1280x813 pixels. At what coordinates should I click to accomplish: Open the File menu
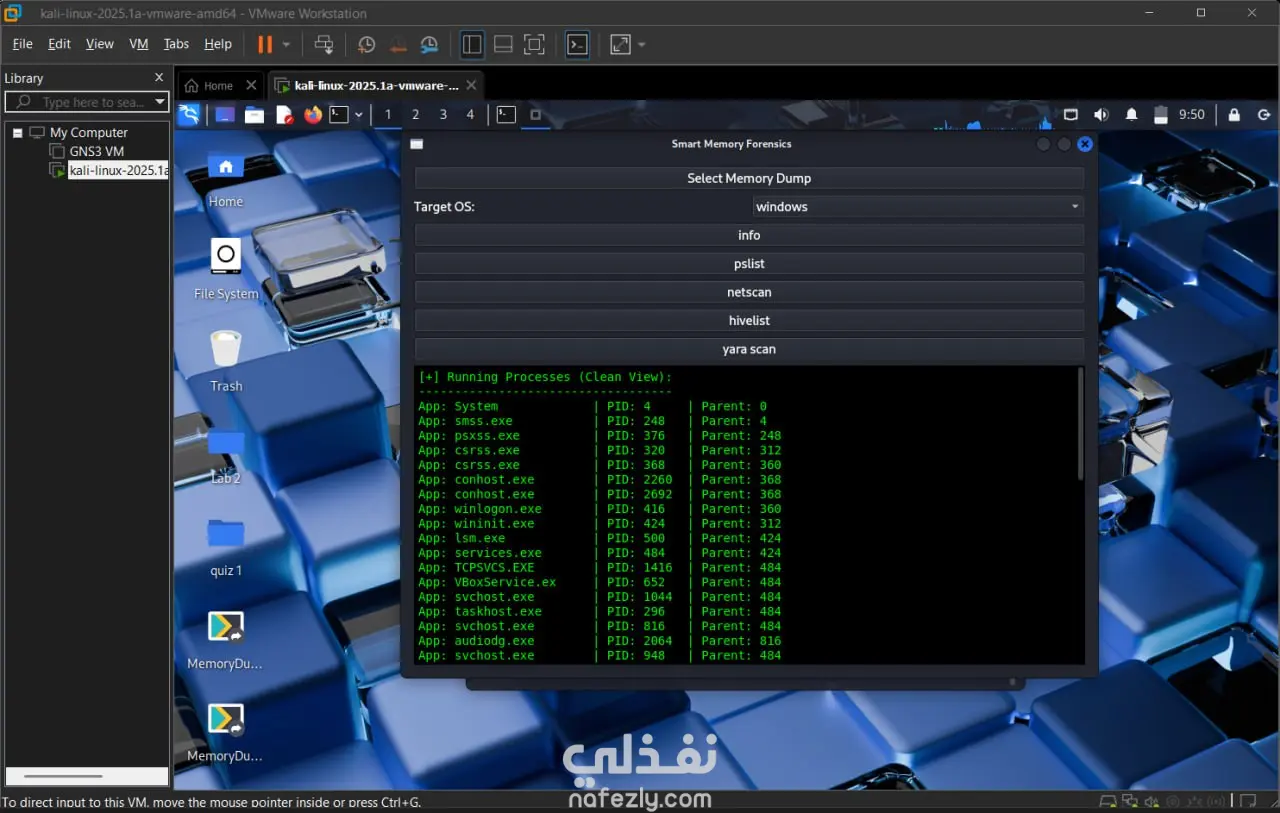coord(22,44)
